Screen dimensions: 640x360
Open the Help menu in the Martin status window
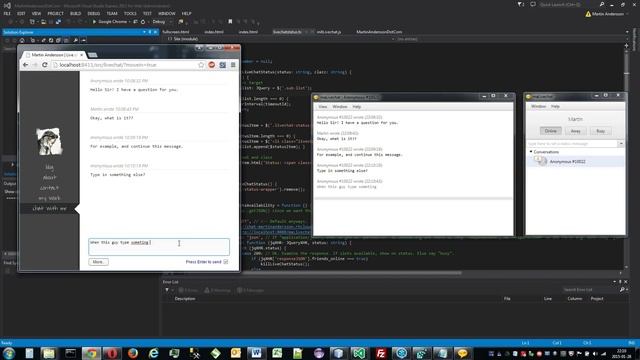[x=555, y=106]
